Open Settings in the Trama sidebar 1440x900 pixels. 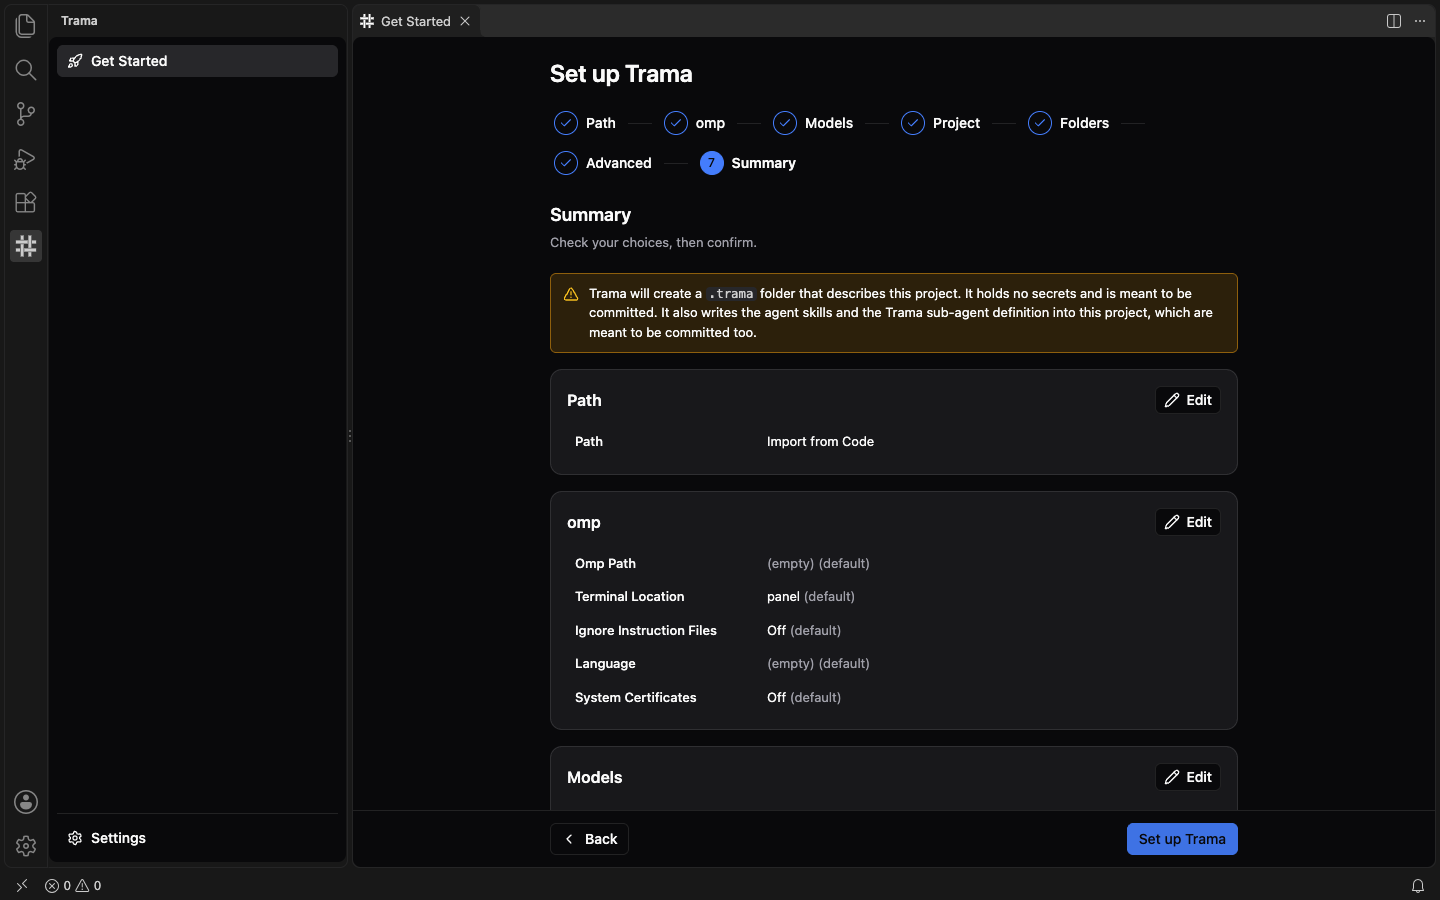[197, 838]
